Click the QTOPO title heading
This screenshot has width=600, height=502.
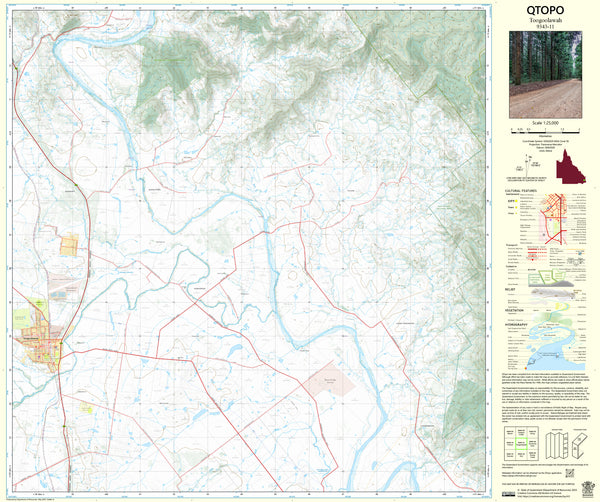coord(545,10)
